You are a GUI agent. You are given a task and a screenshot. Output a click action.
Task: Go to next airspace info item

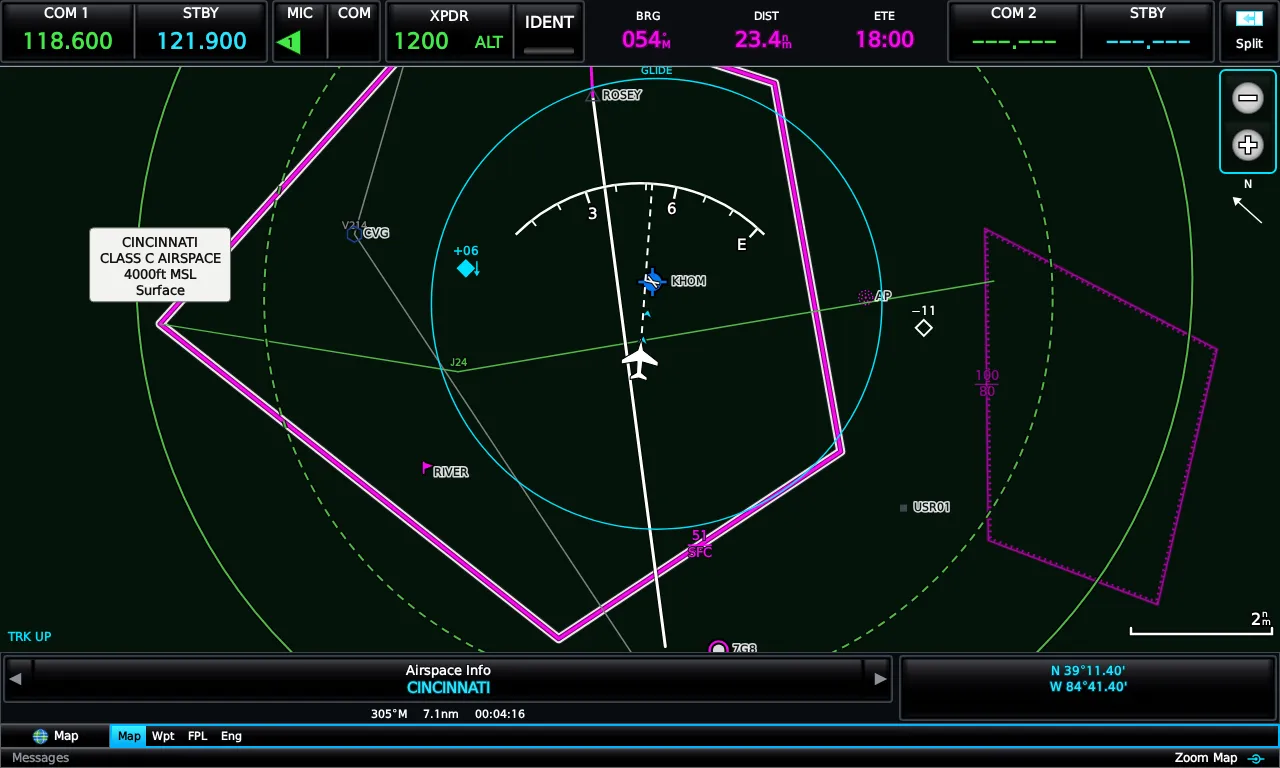pyautogui.click(x=880, y=679)
